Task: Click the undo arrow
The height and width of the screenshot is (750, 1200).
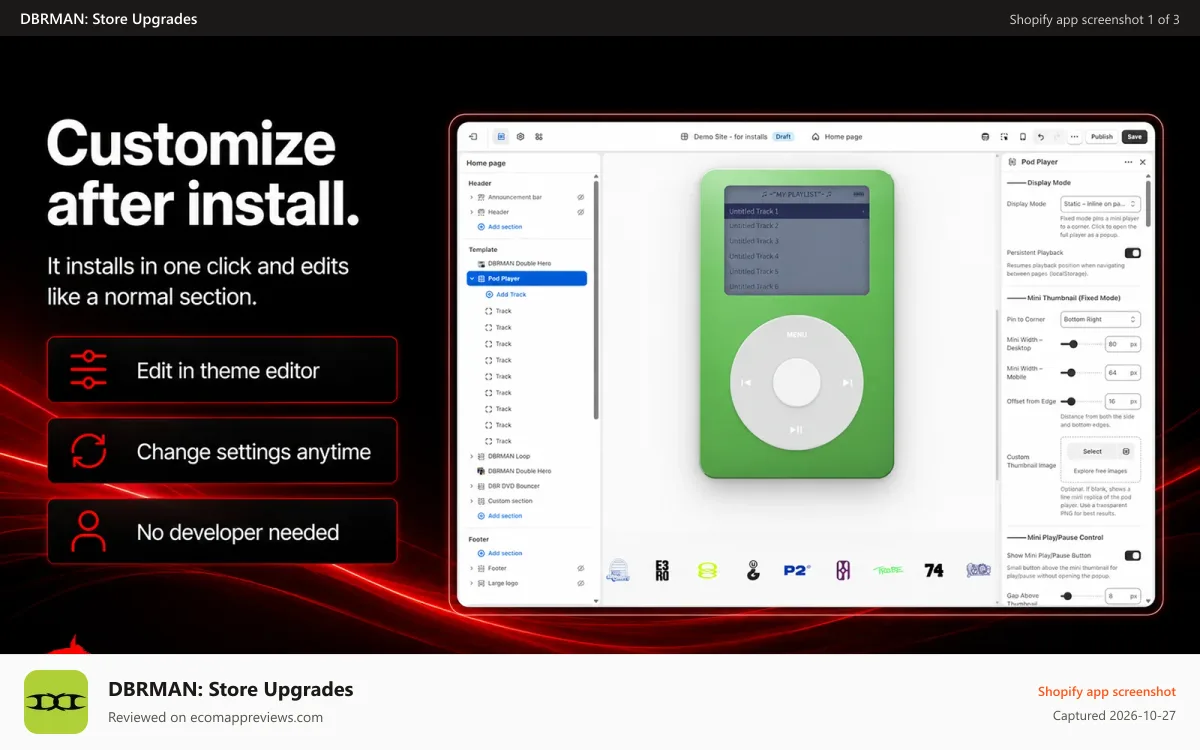Action: click(1040, 137)
